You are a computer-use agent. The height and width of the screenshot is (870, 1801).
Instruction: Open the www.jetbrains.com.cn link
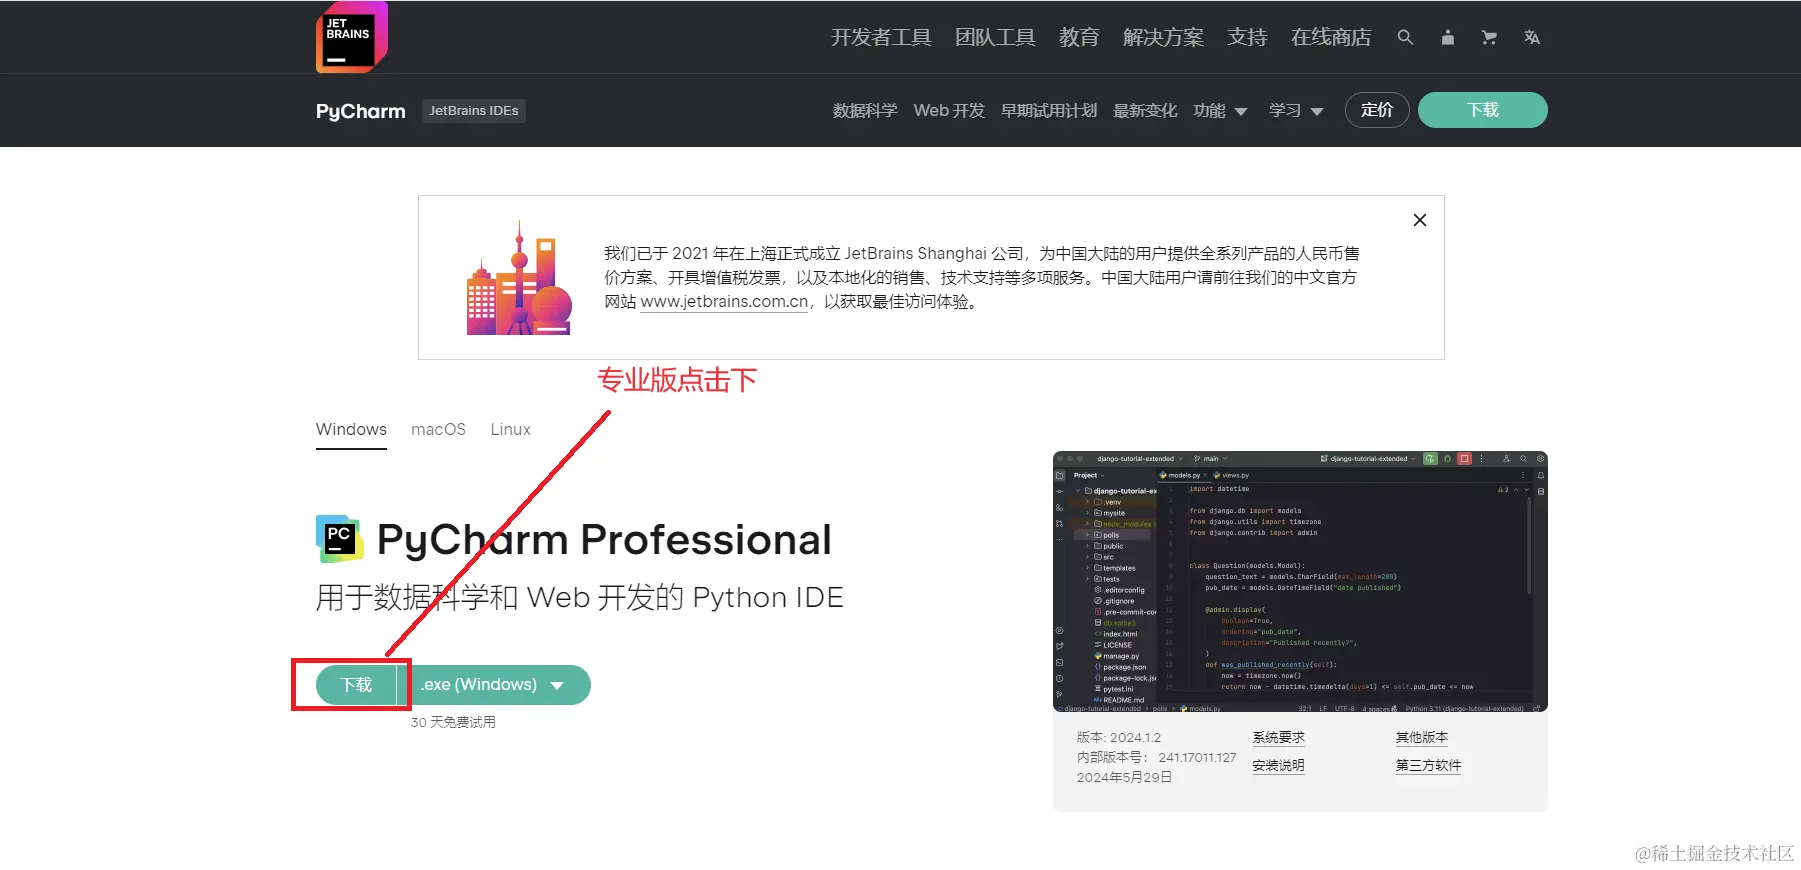click(724, 301)
